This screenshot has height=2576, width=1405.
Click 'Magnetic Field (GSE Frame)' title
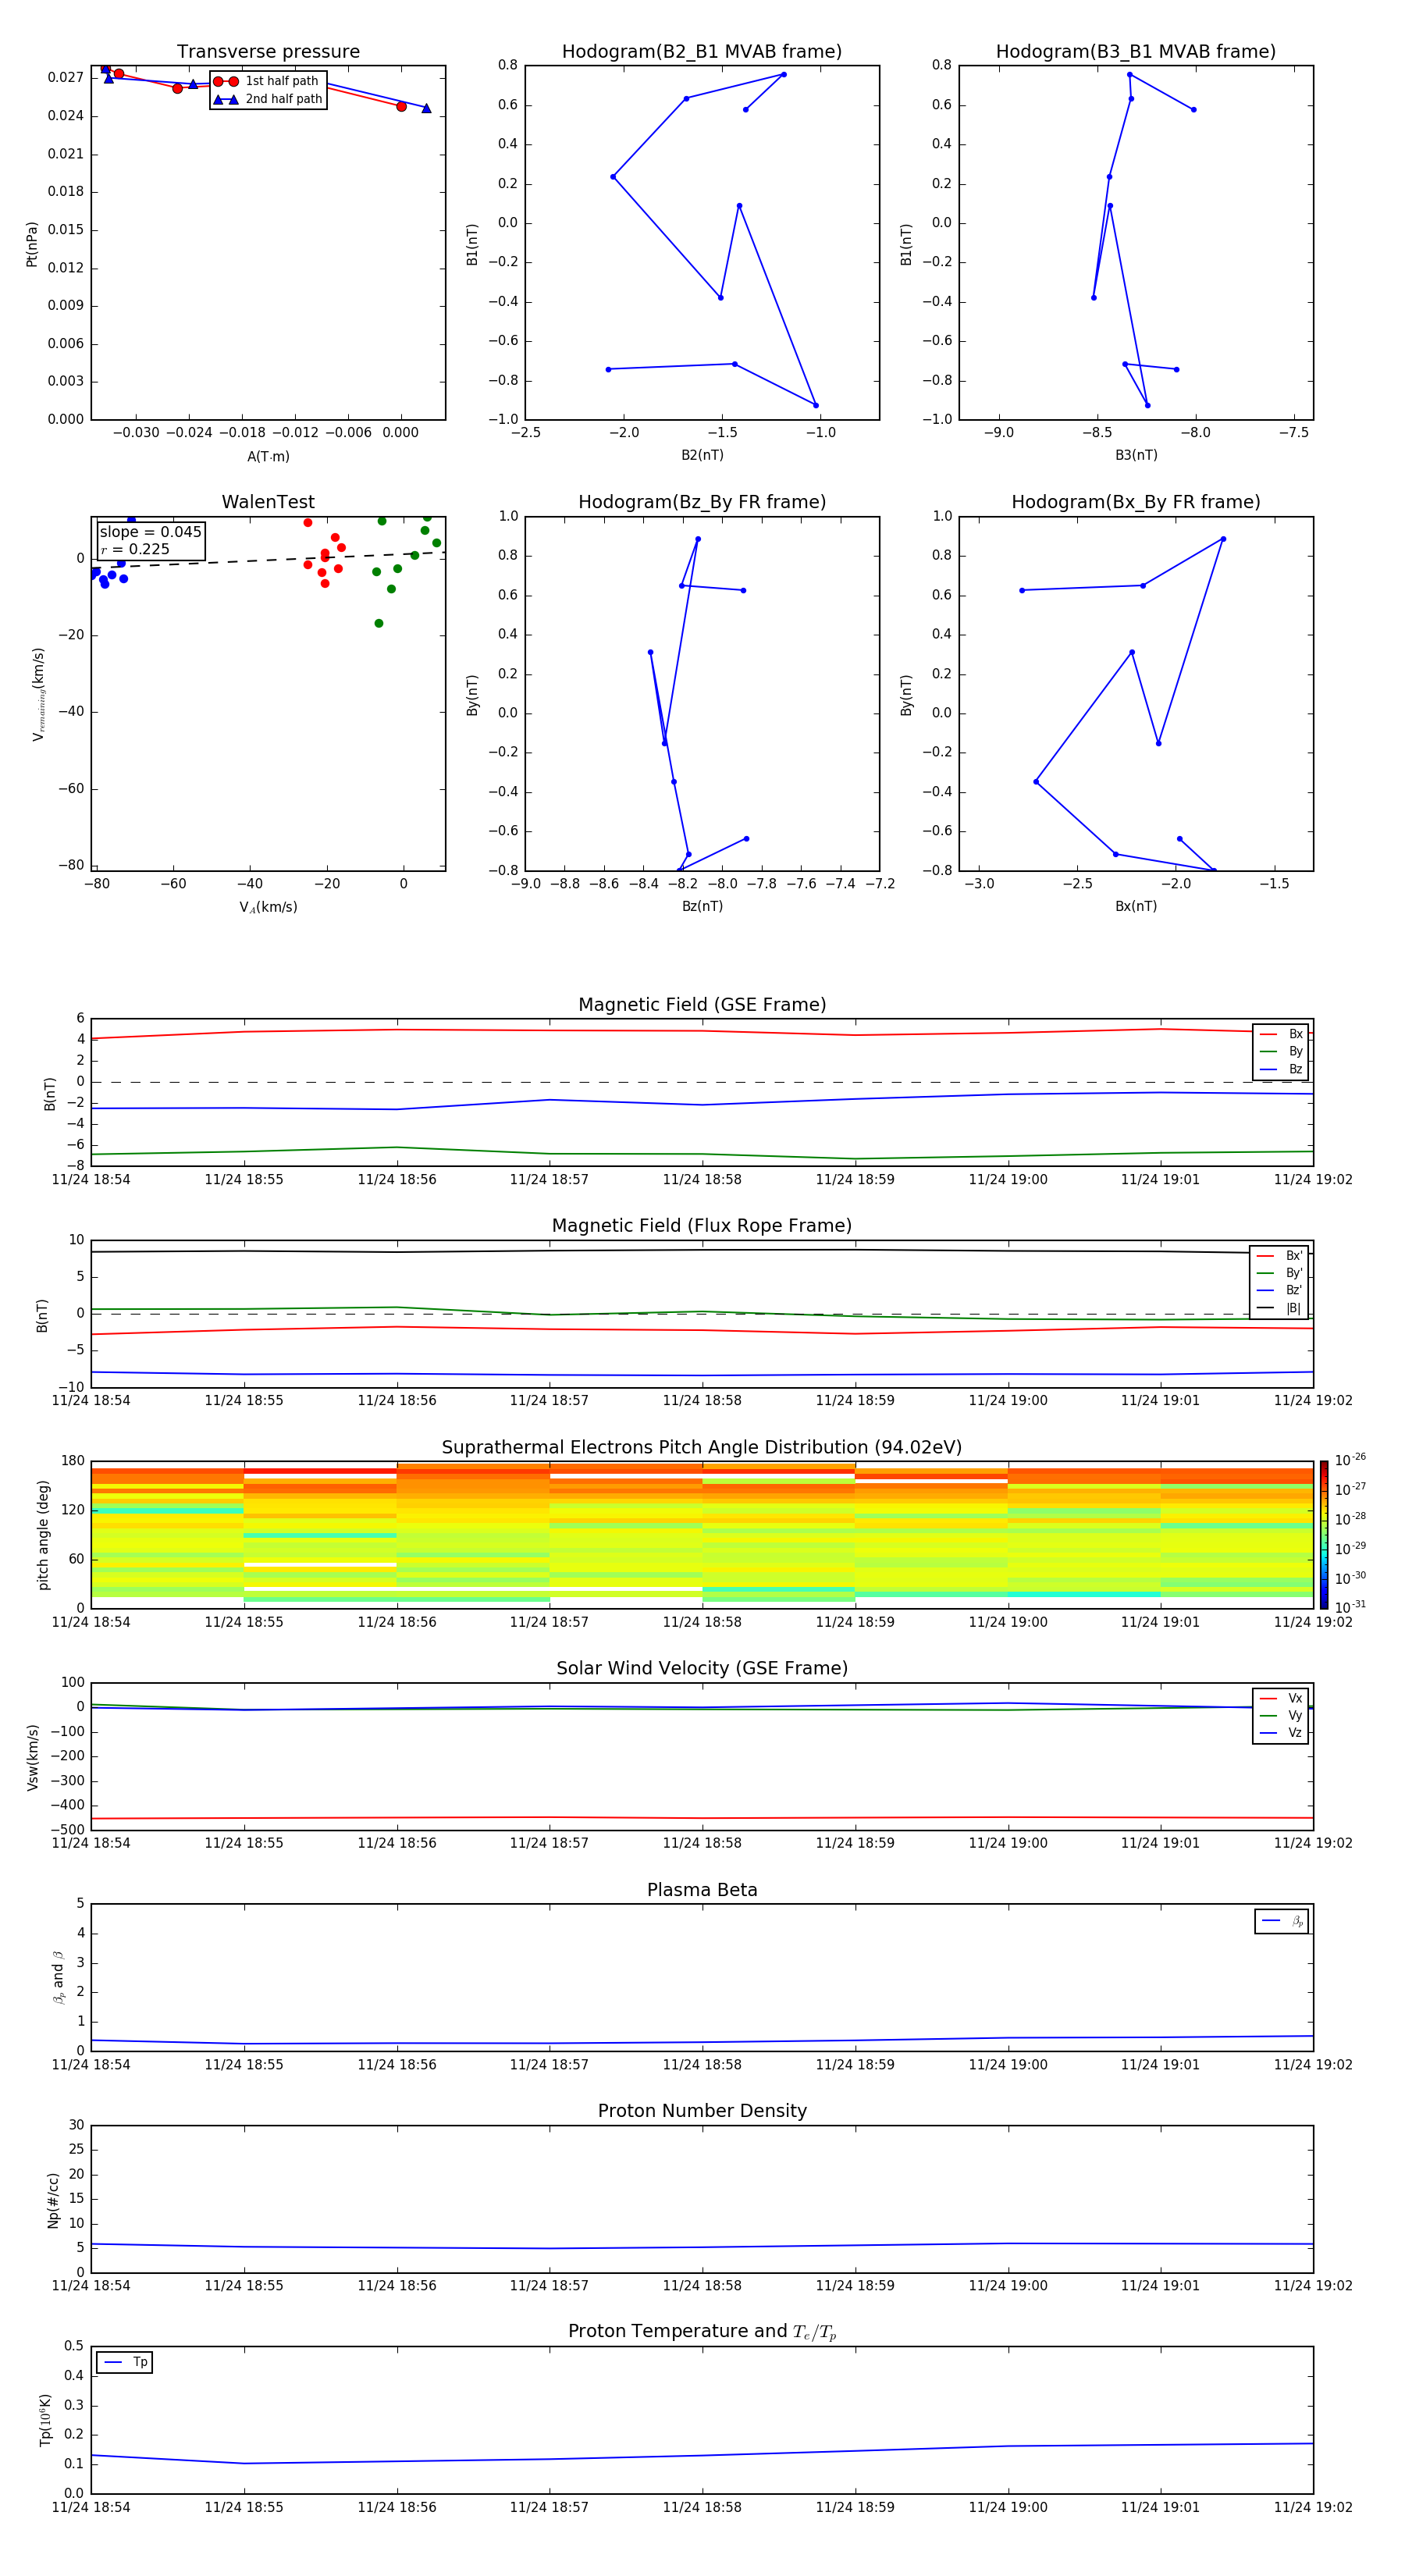[702, 1005]
